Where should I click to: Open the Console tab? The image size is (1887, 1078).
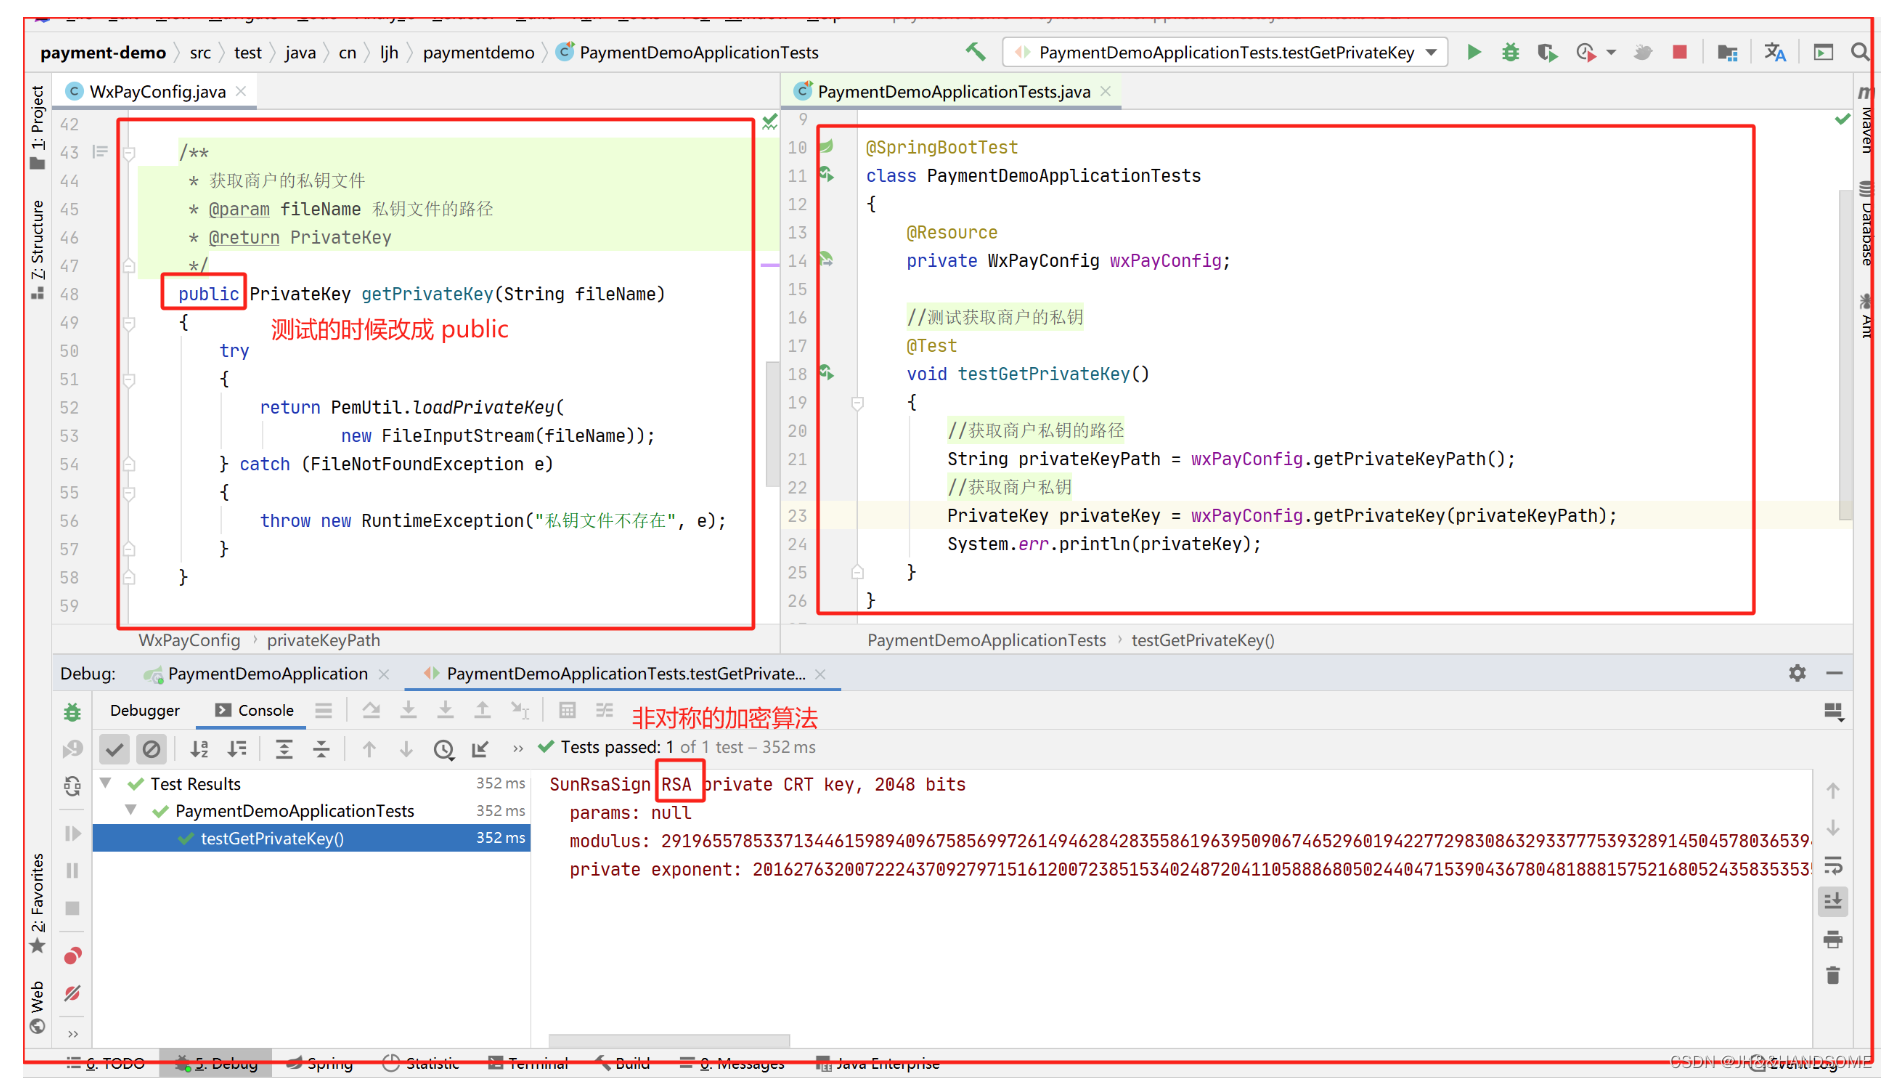[254, 710]
